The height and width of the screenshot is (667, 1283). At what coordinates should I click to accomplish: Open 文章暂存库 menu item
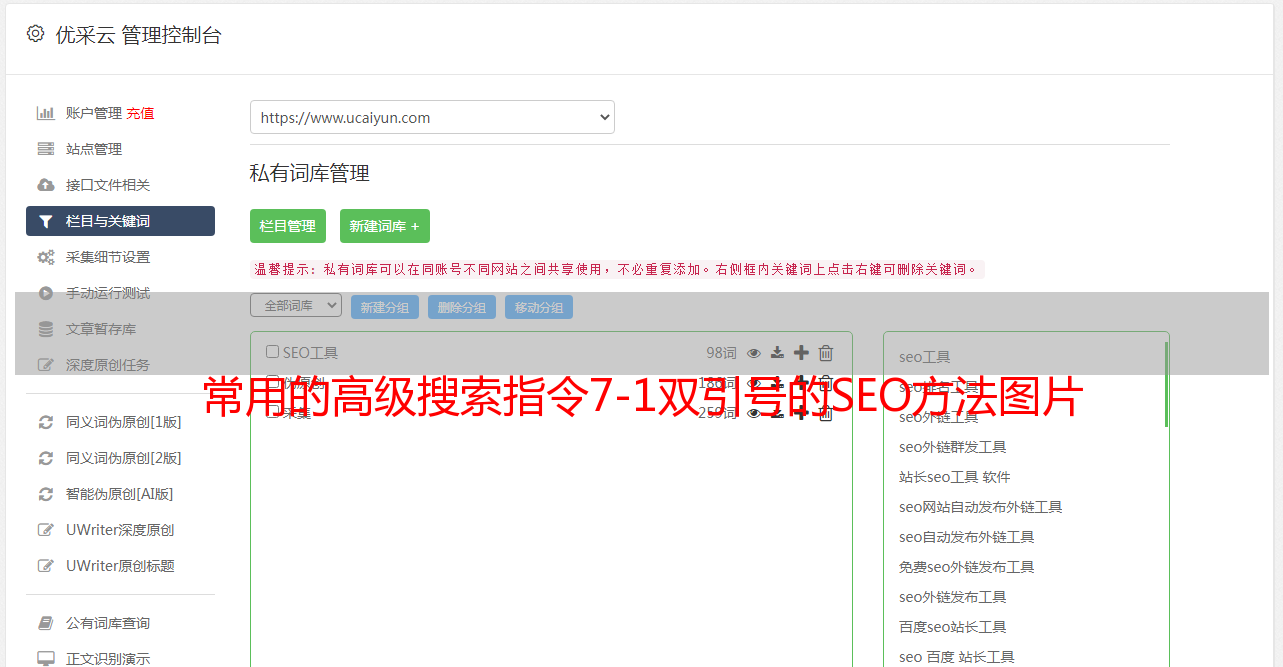tap(101, 329)
